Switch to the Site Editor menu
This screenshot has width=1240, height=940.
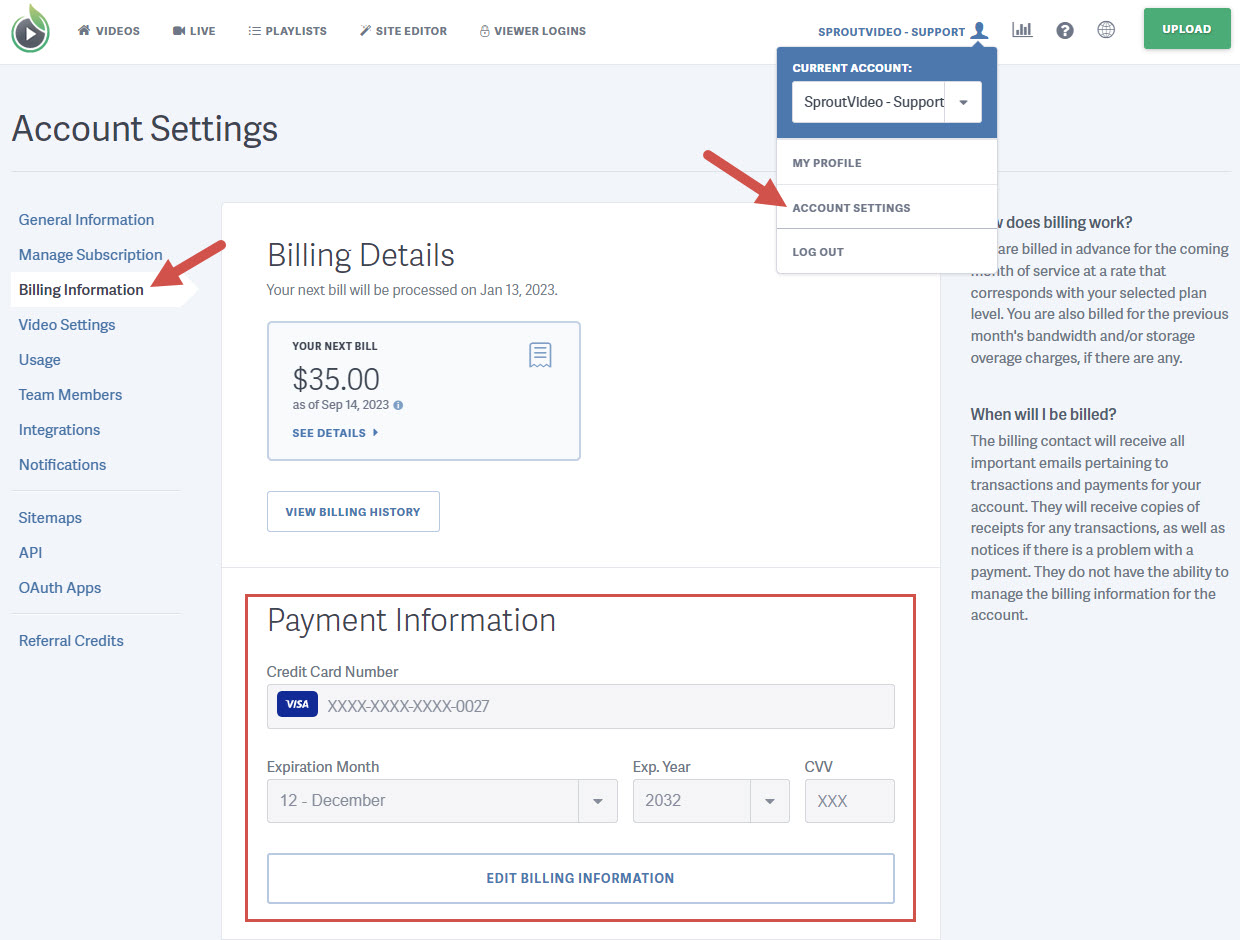(403, 31)
